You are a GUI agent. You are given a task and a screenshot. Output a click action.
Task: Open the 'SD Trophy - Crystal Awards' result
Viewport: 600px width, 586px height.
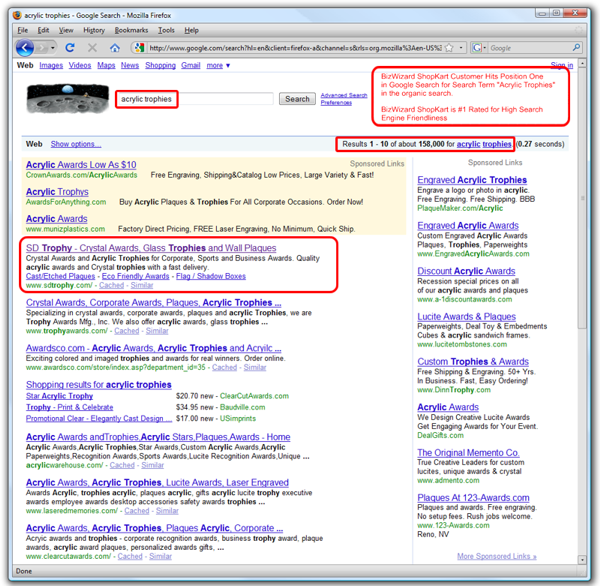click(x=151, y=248)
